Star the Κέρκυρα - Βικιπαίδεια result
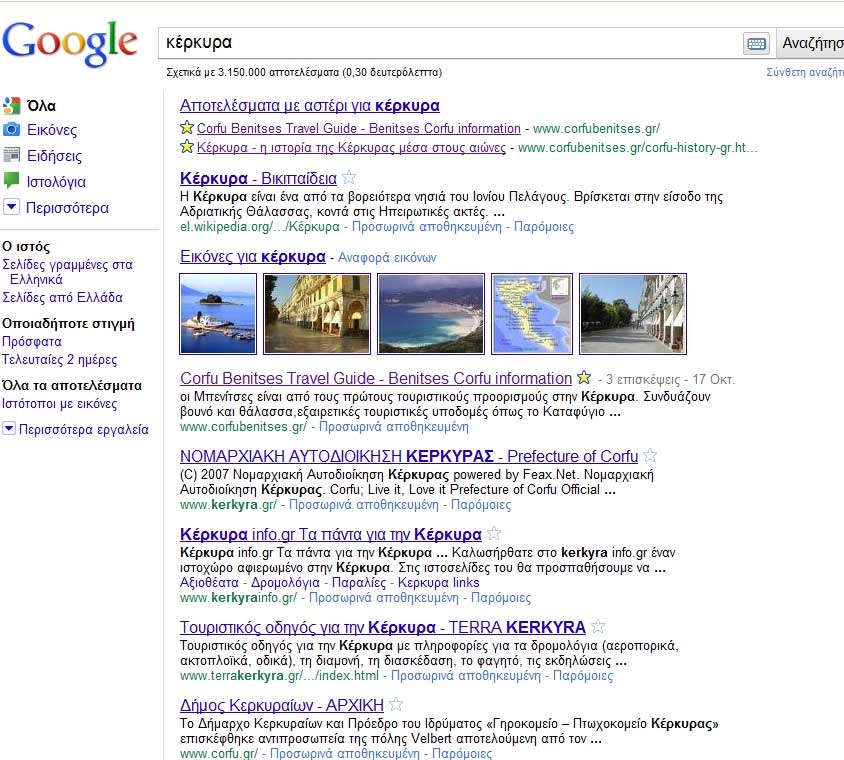 [349, 177]
